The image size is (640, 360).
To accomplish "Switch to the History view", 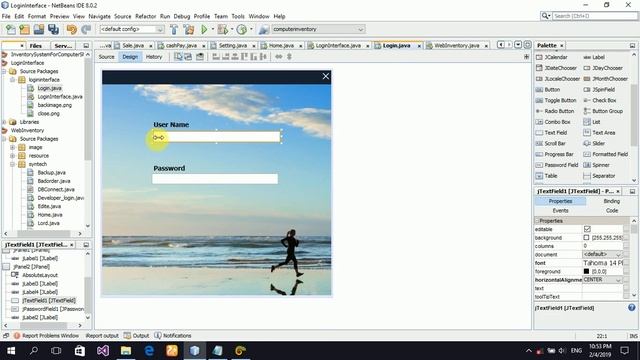I will pos(154,57).
